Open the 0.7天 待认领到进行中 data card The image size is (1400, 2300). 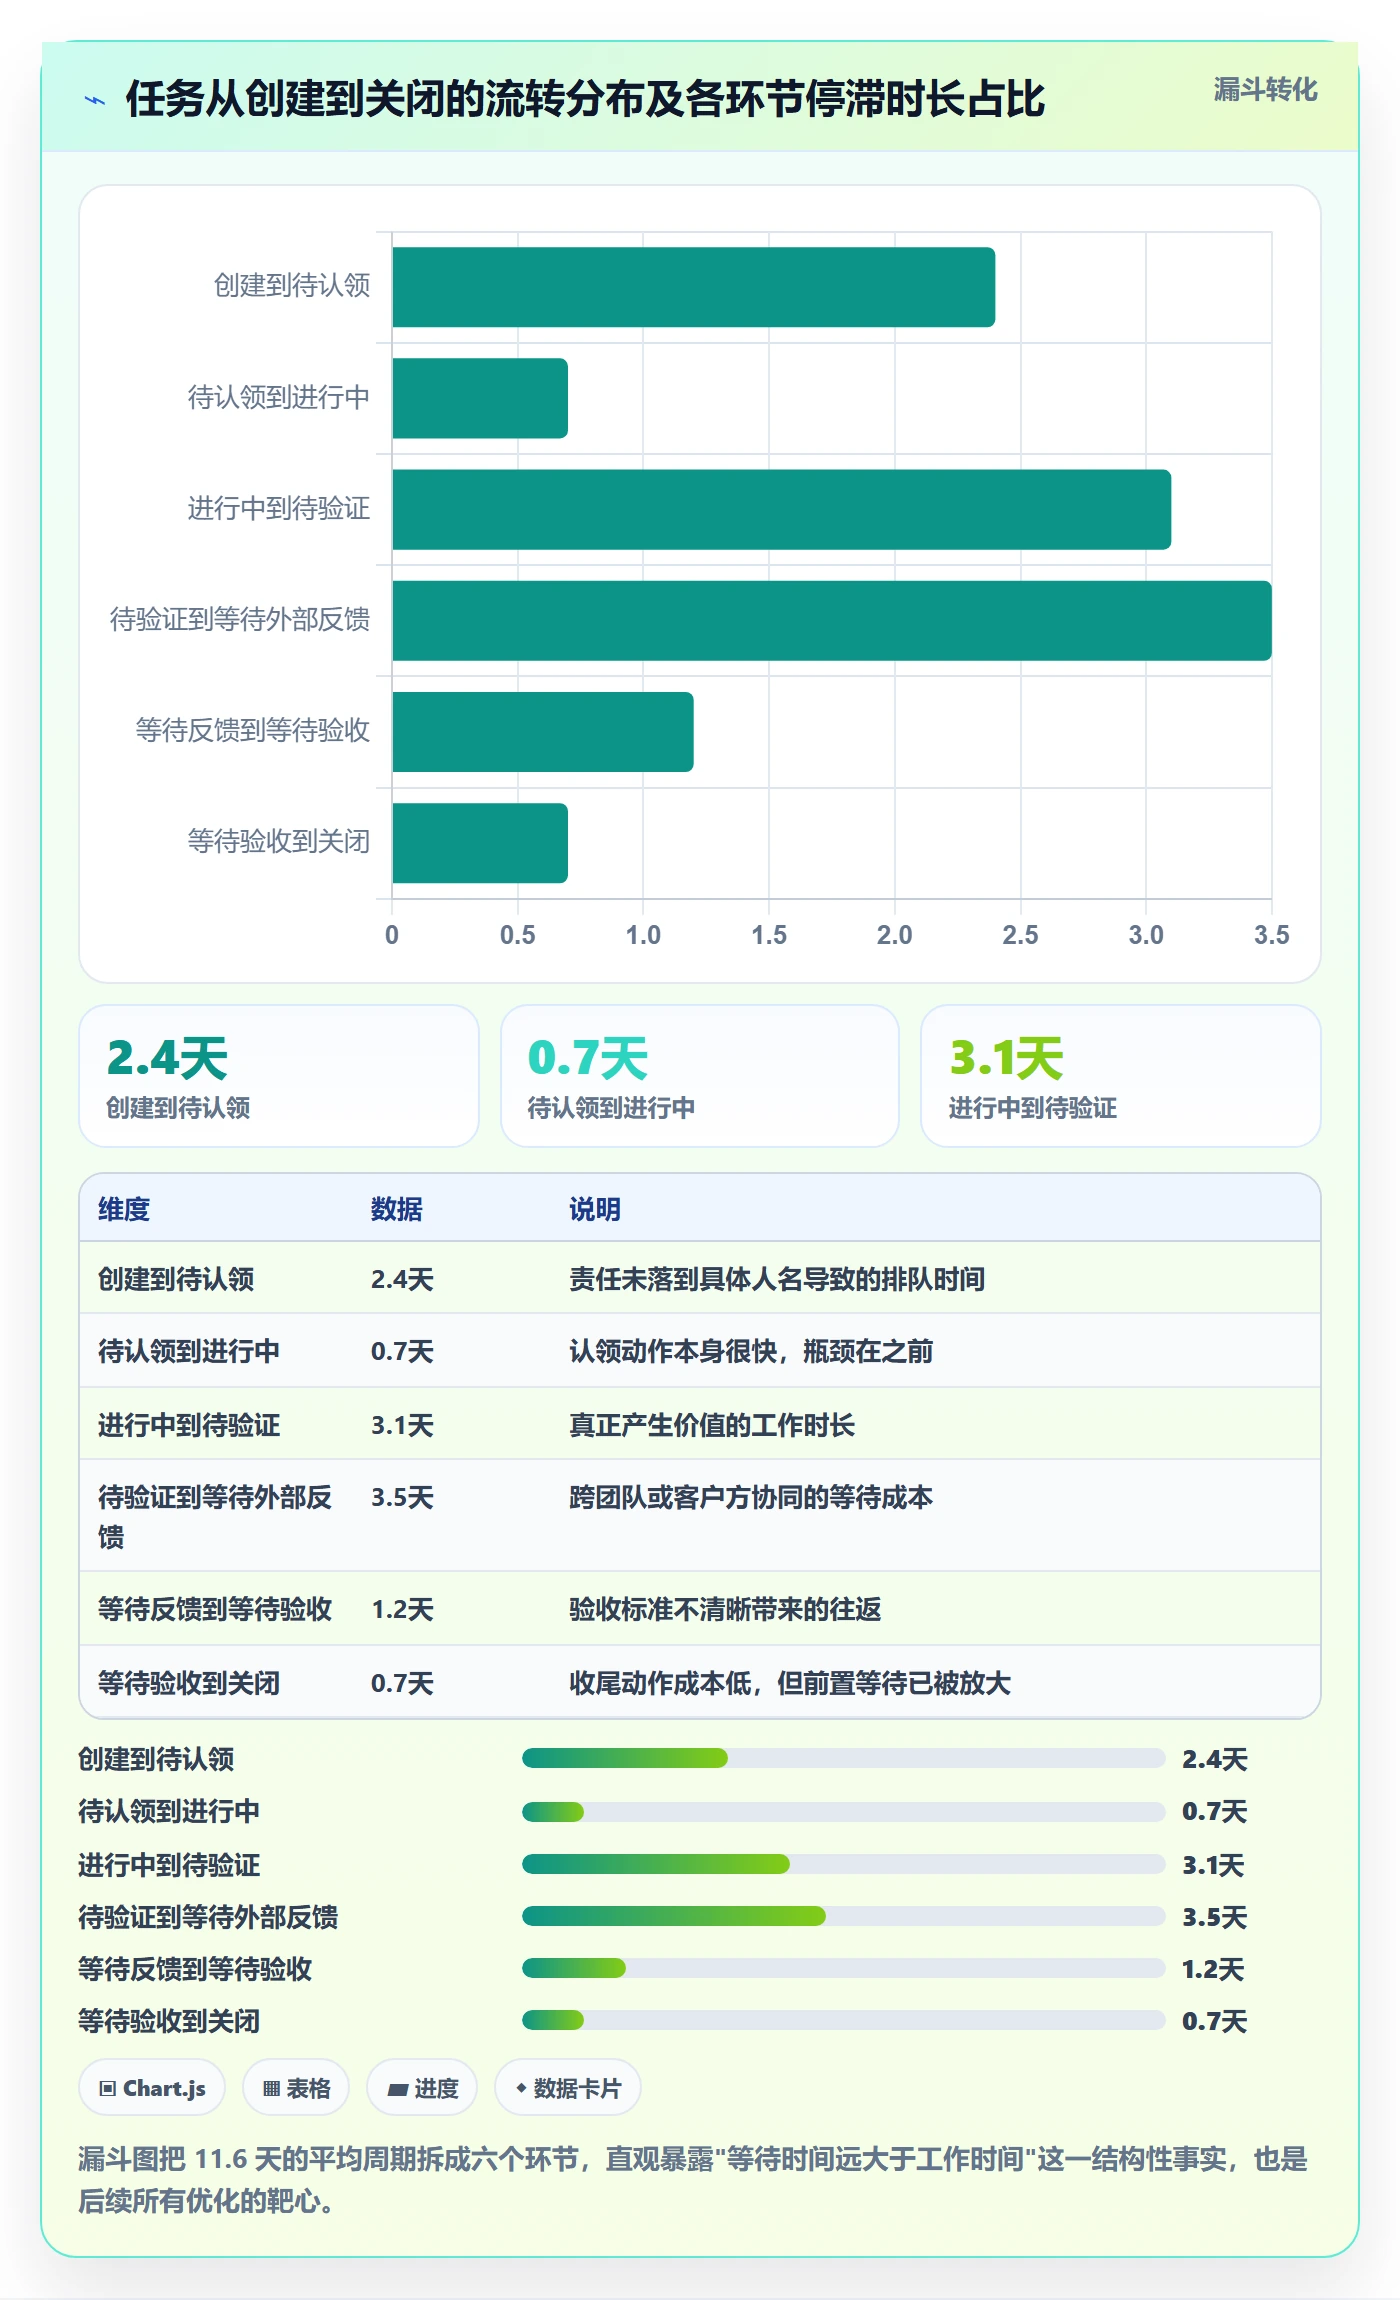(700, 1076)
